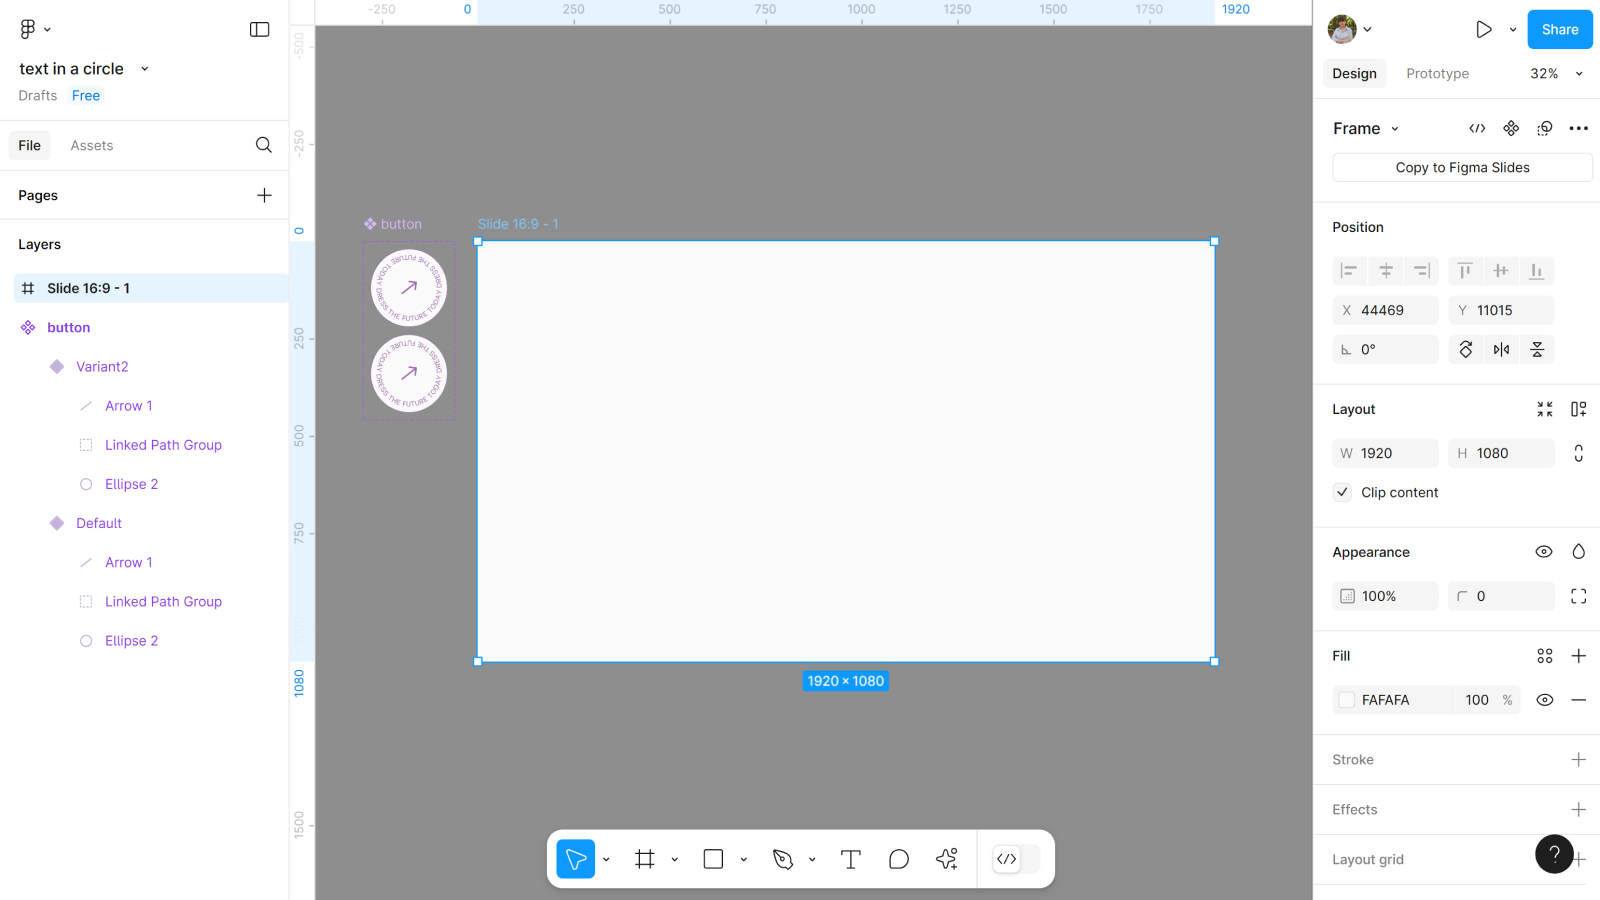Select the Text tool in bottom toolbar

[850, 859]
